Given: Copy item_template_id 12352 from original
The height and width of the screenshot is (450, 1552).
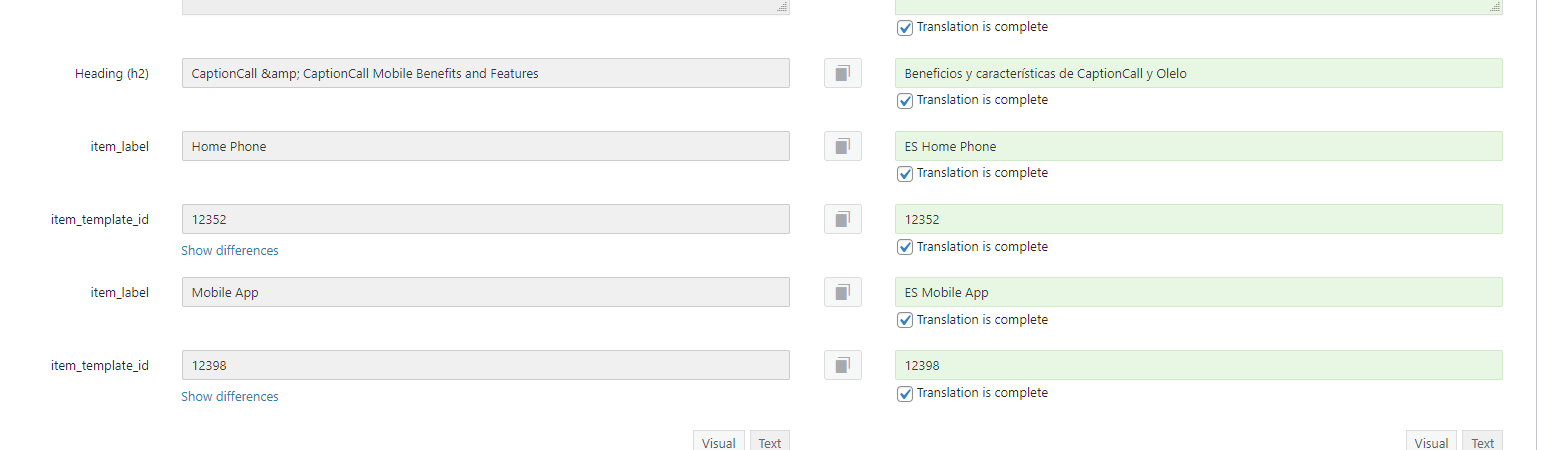Looking at the screenshot, I should click(x=843, y=219).
